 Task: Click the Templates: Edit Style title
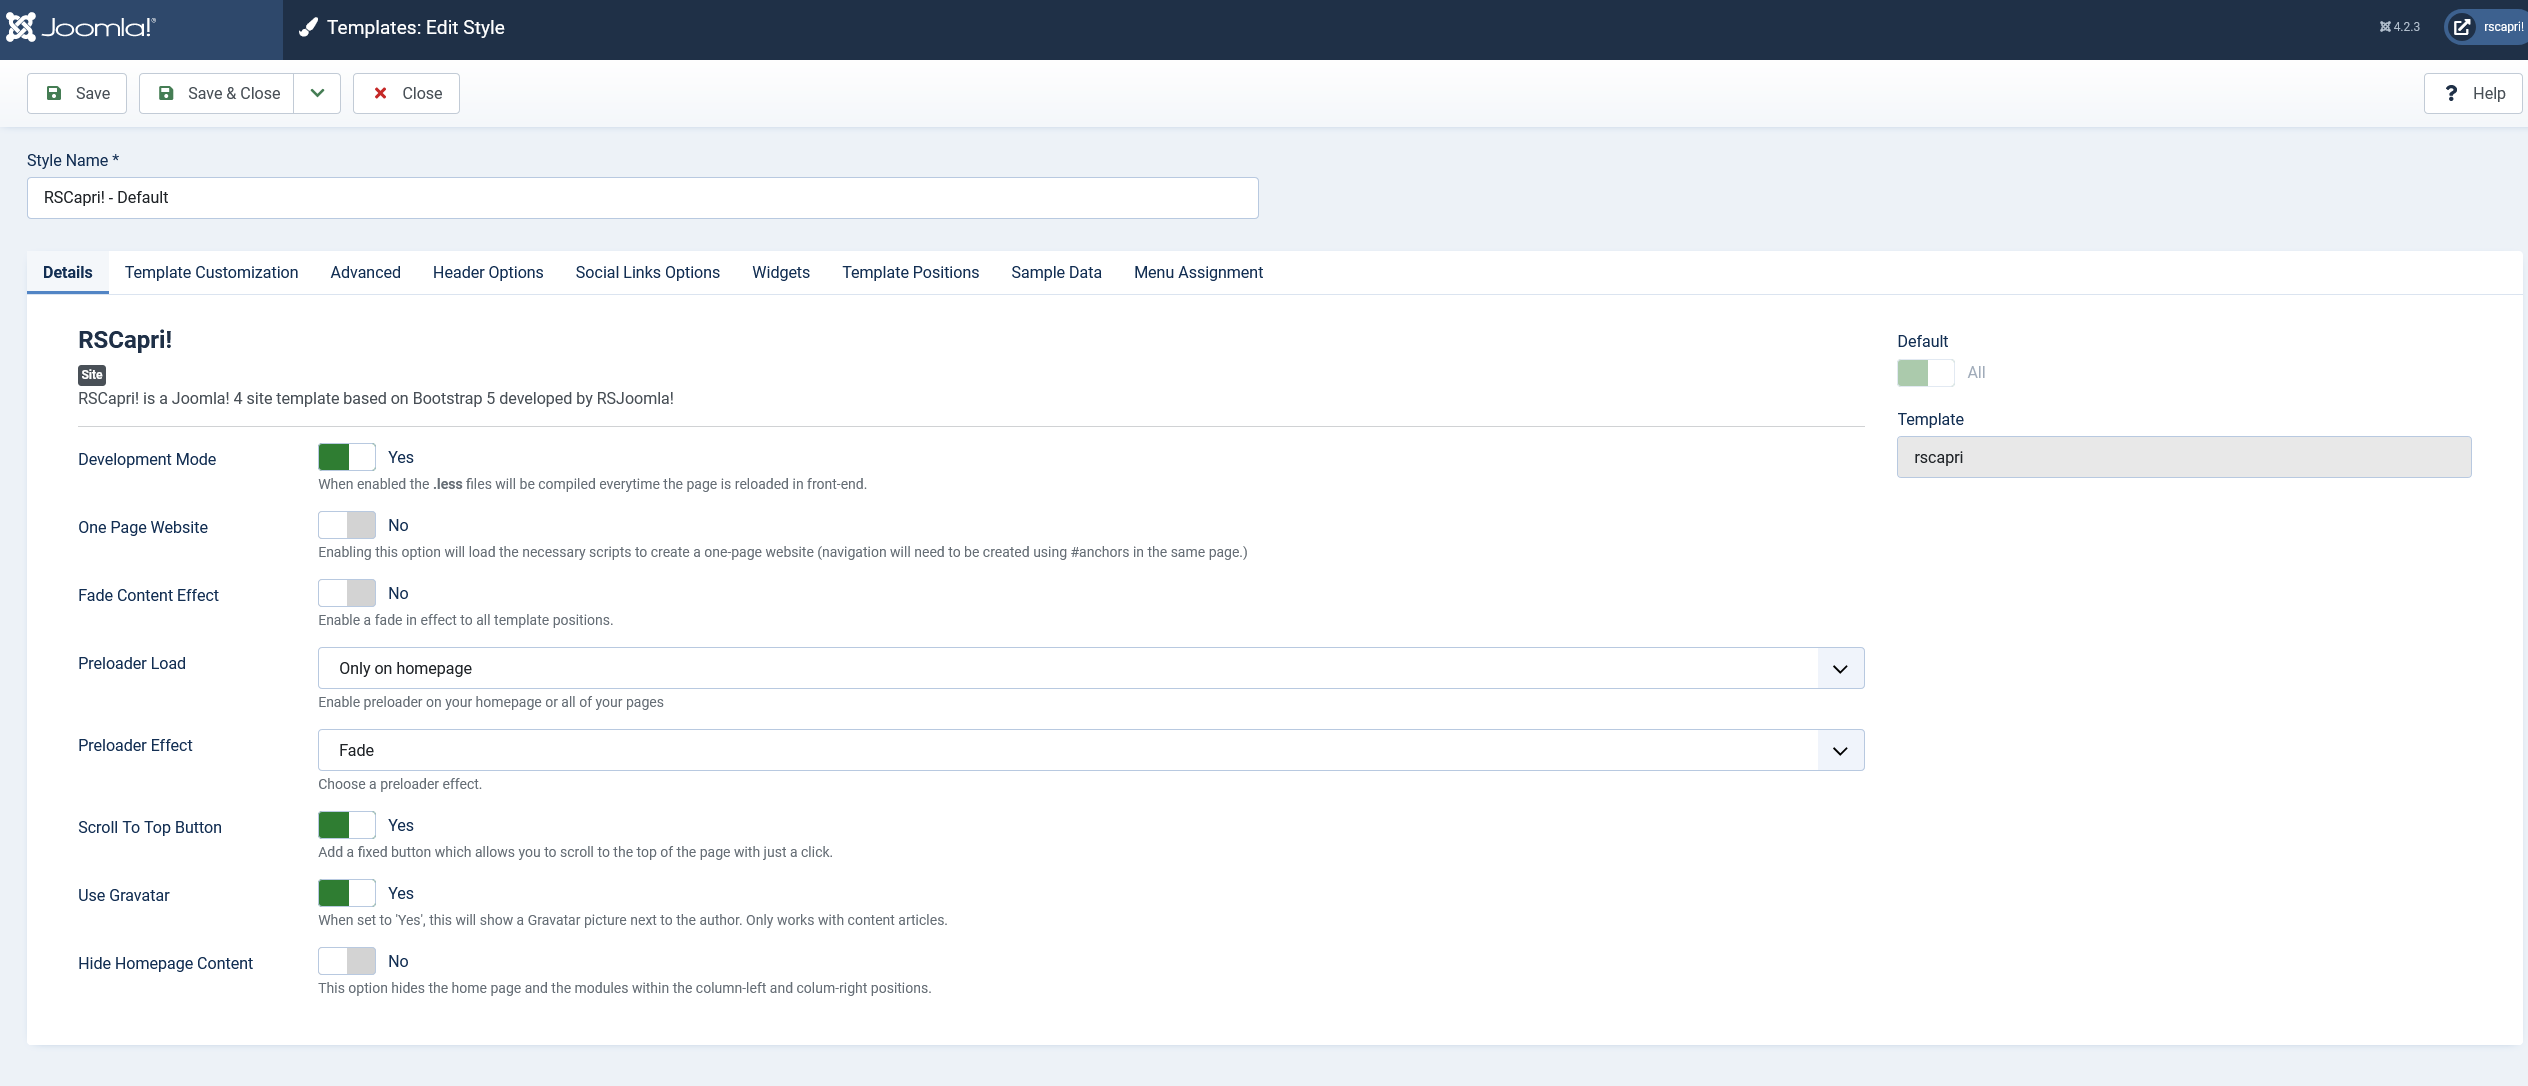coord(416,28)
